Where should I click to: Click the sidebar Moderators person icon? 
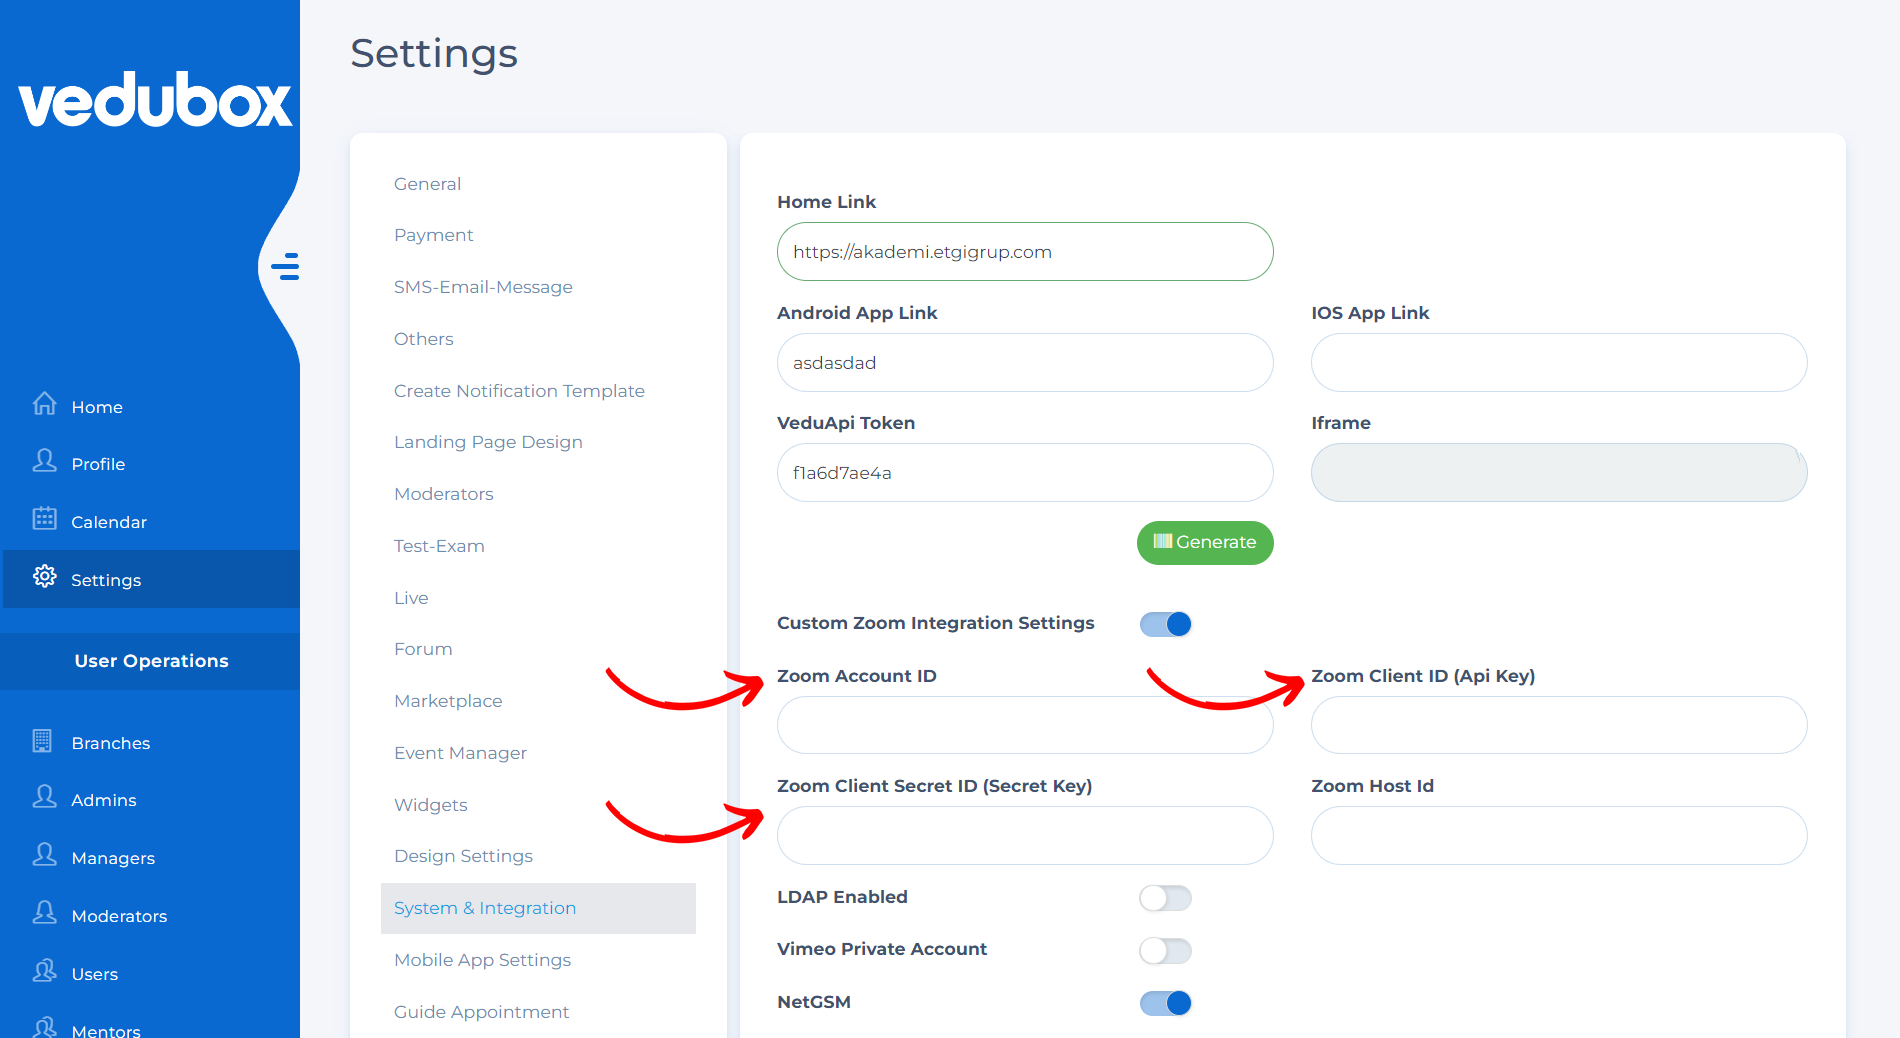[x=45, y=913]
